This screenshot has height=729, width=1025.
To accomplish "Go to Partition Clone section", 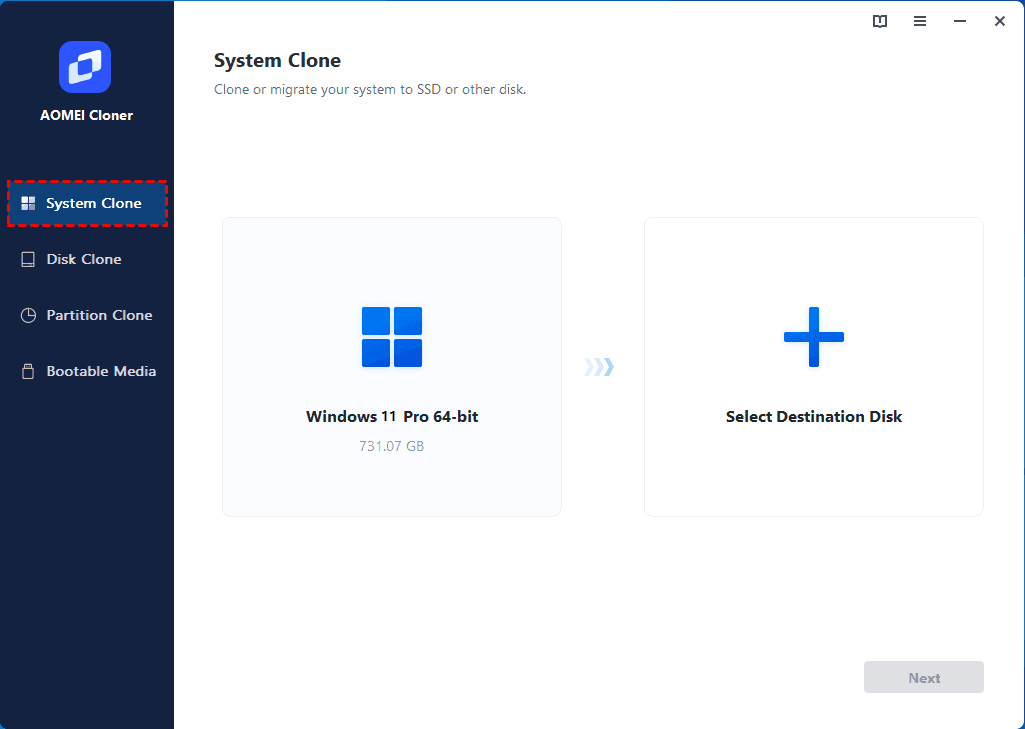I will (x=87, y=315).
